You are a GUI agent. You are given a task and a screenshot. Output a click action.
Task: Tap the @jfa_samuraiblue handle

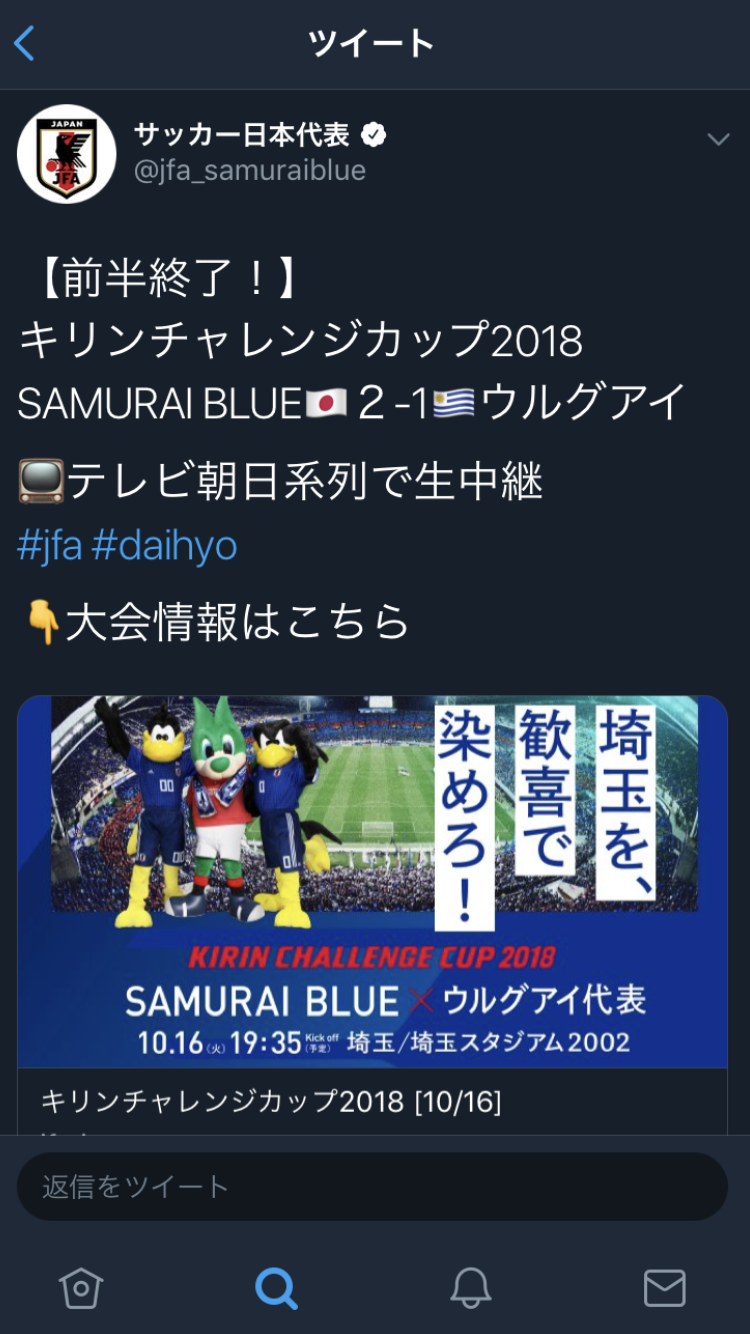pyautogui.click(x=250, y=170)
